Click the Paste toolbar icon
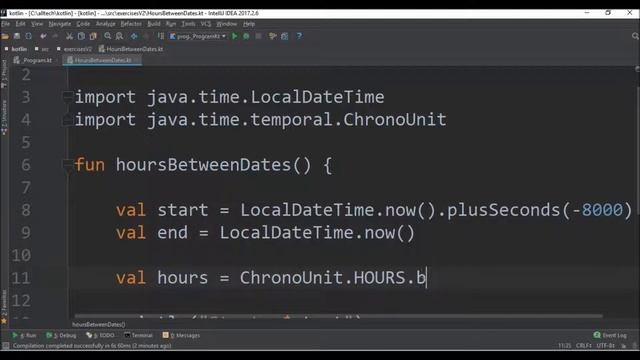Viewport: 640px width, 360px height. (93, 36)
